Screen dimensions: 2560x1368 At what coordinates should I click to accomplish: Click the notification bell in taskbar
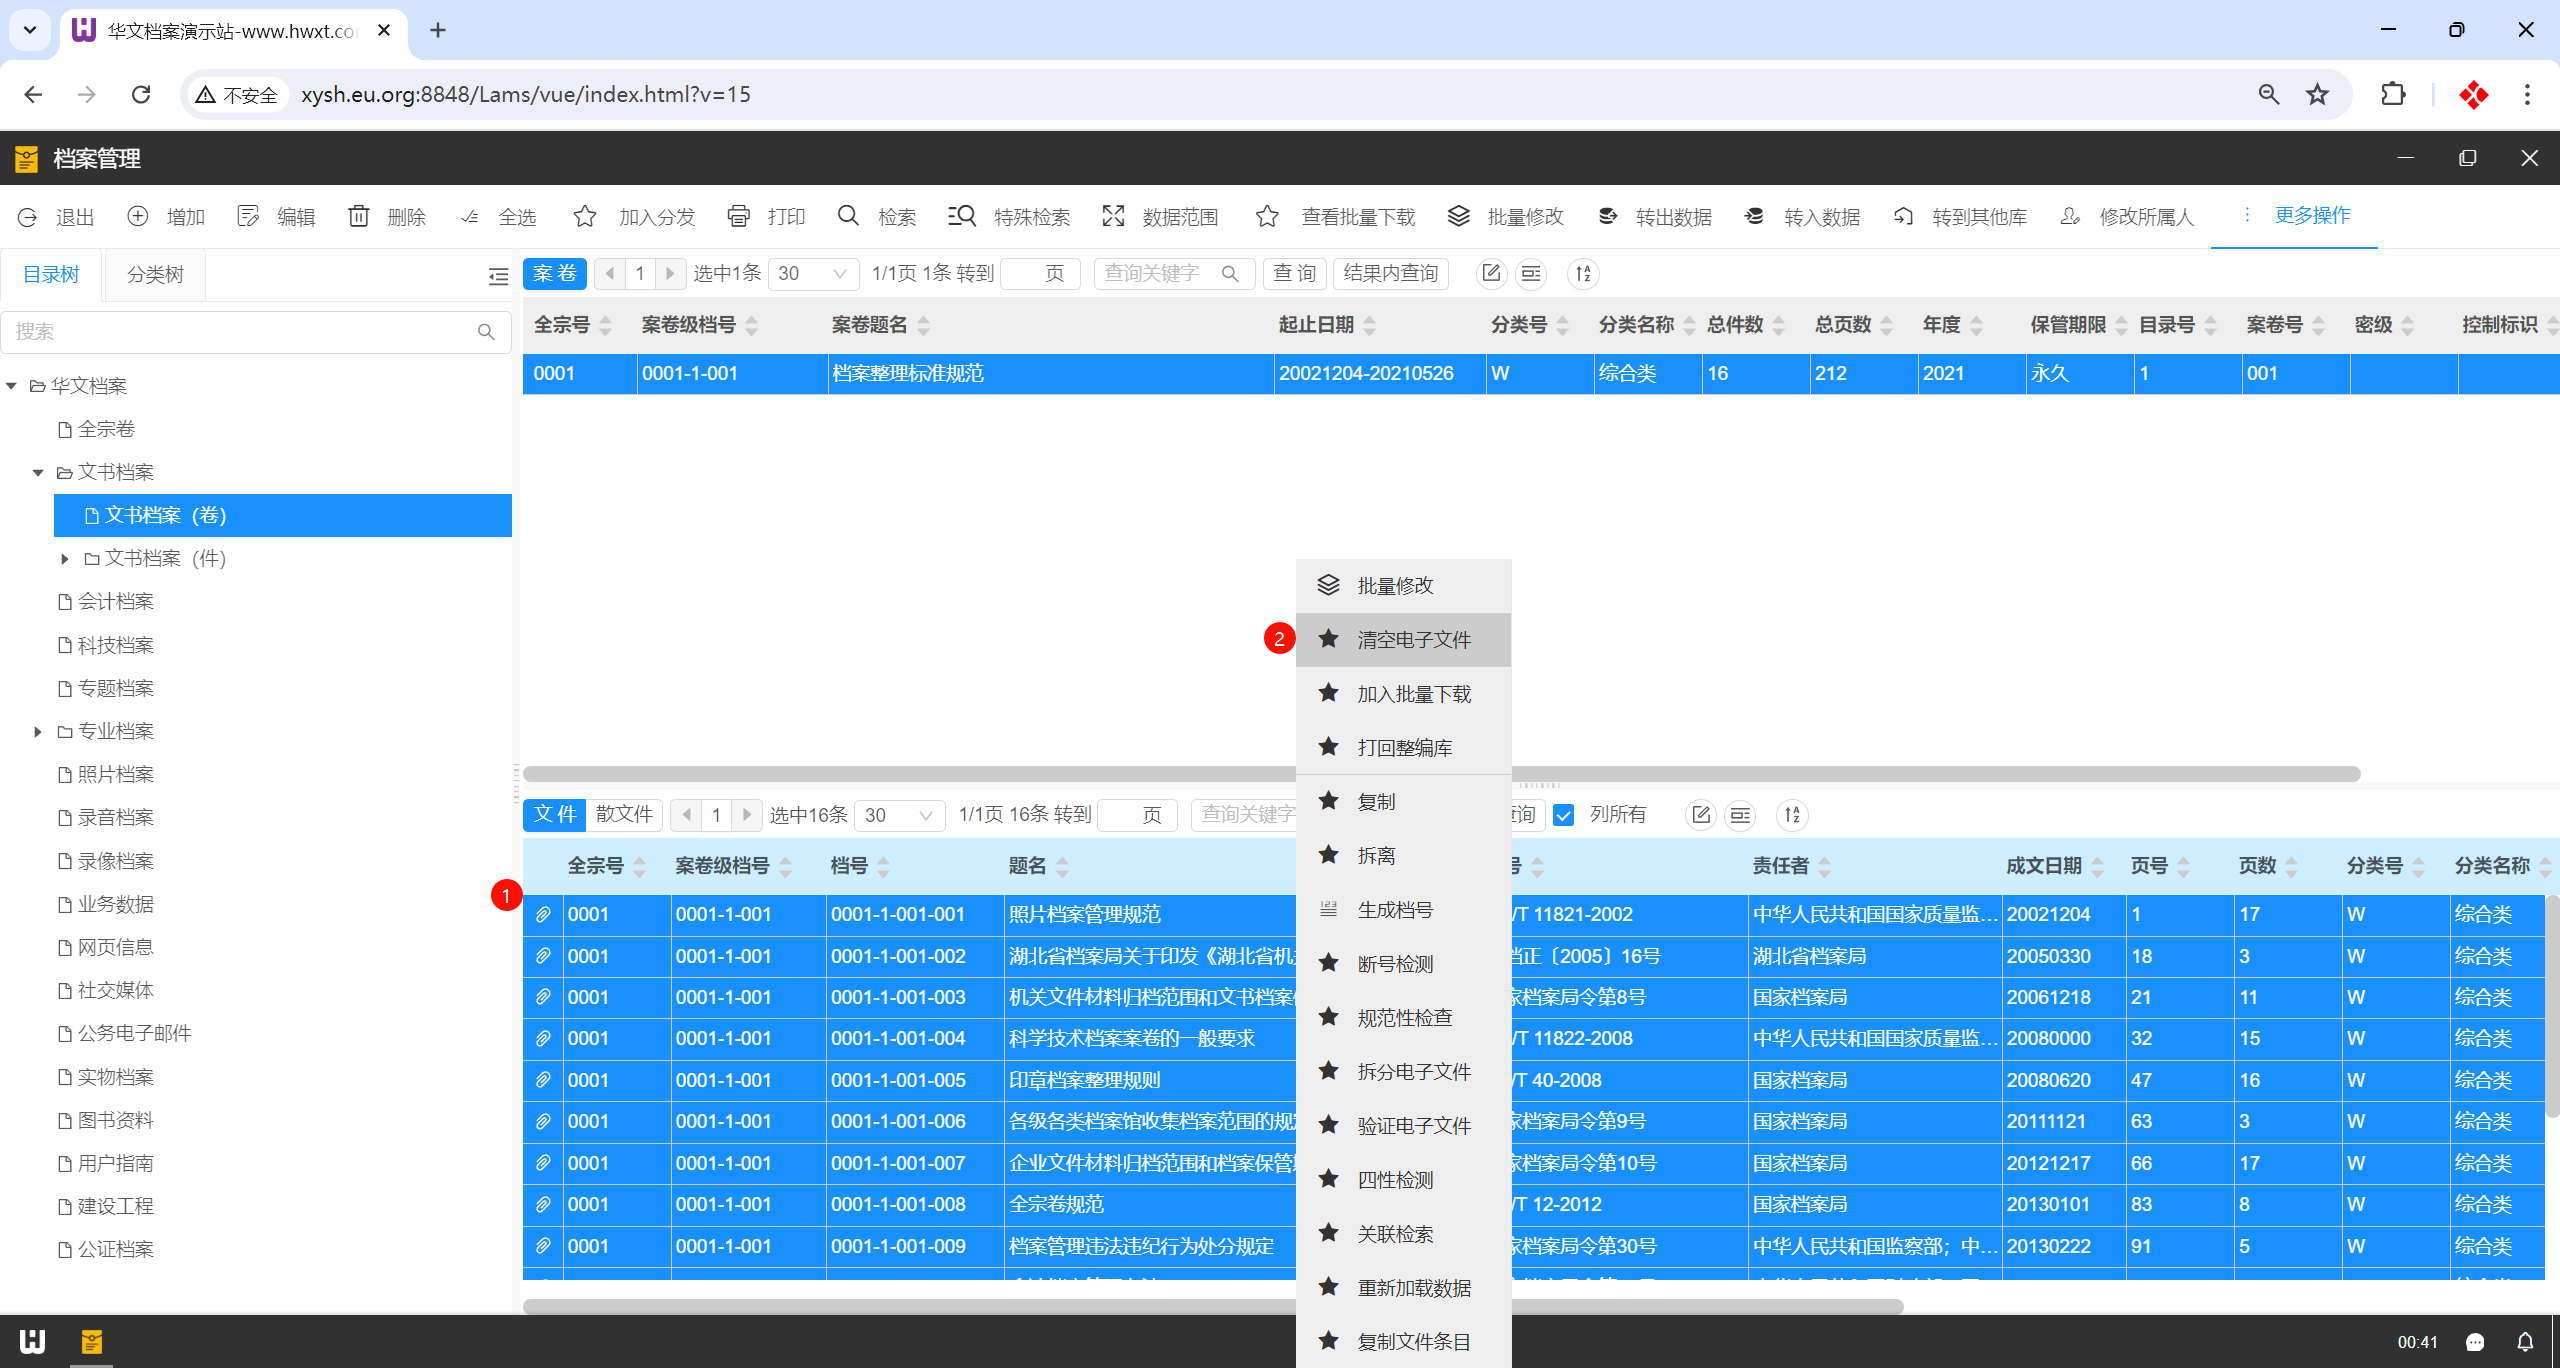tap(2525, 1342)
